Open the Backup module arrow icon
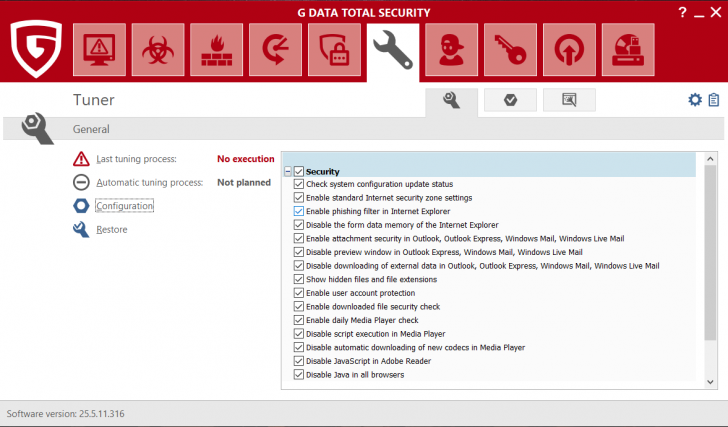Image resolution: width=728 pixels, height=427 pixels. coord(275,50)
